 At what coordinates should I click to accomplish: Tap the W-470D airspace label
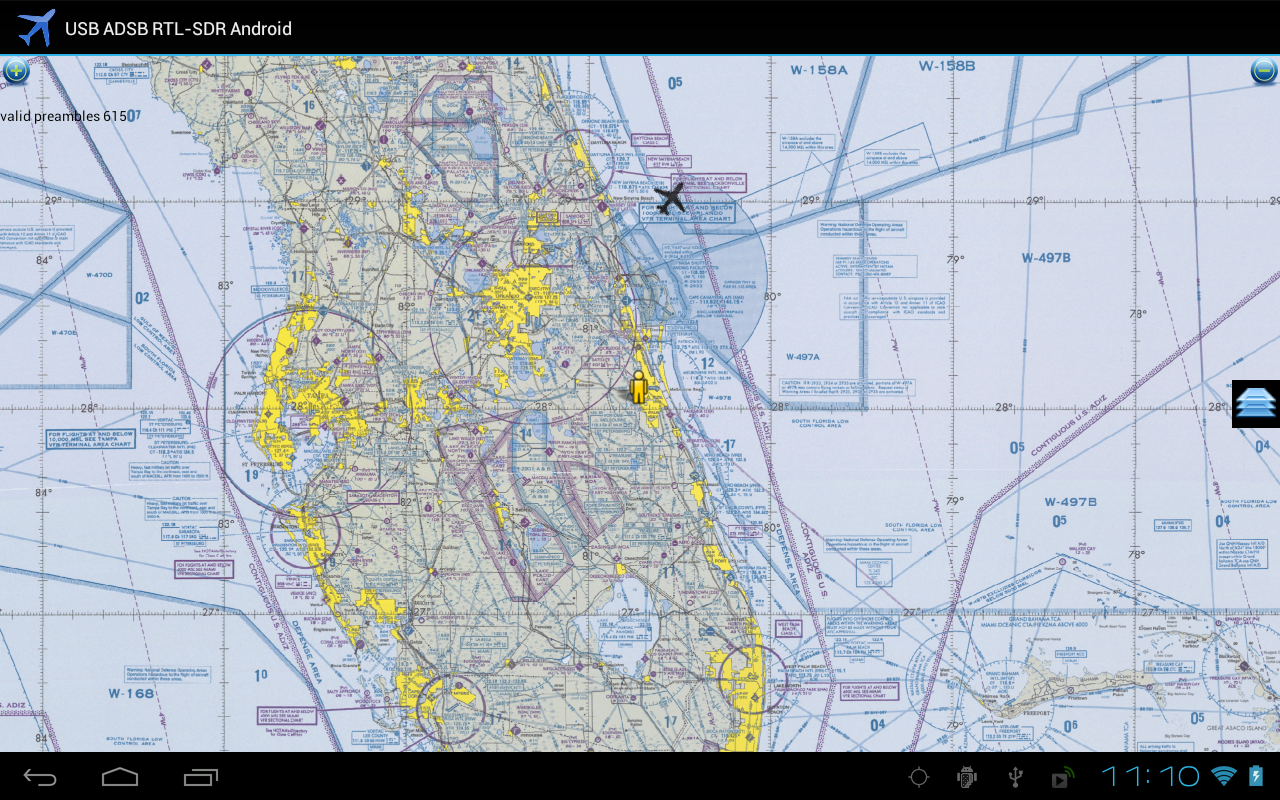[x=97, y=275]
